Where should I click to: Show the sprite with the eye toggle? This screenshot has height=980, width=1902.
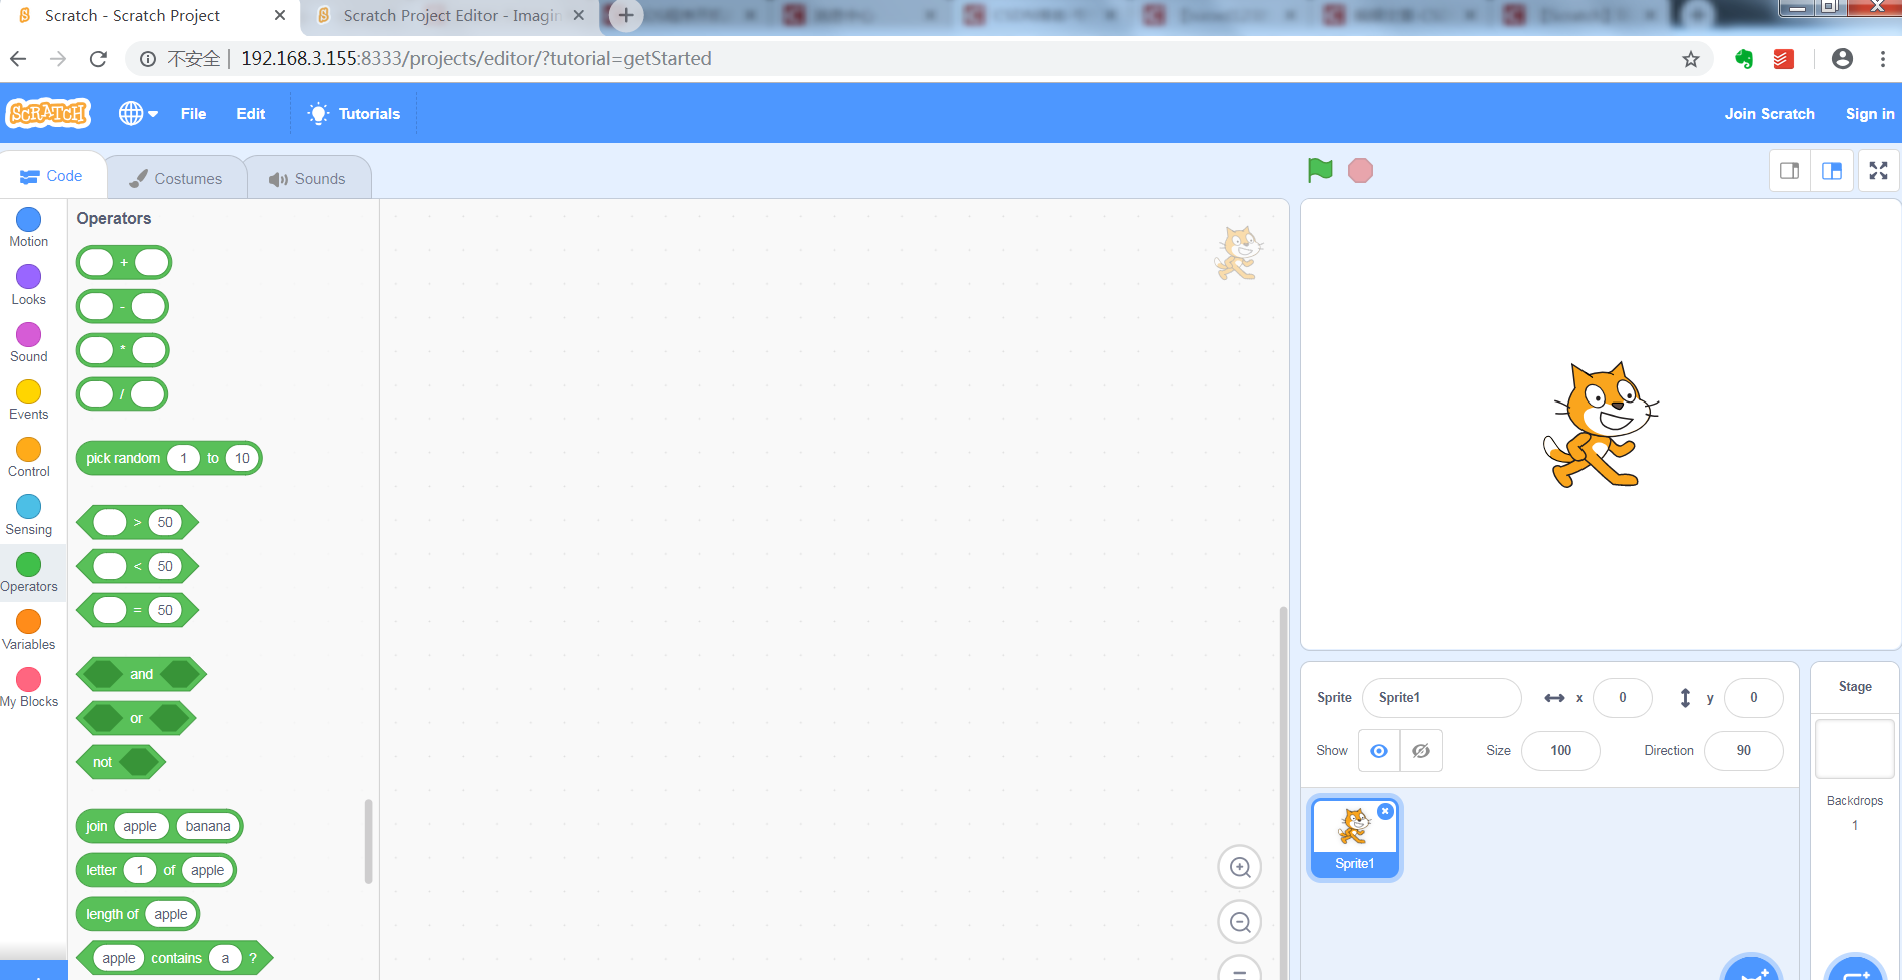tap(1378, 750)
